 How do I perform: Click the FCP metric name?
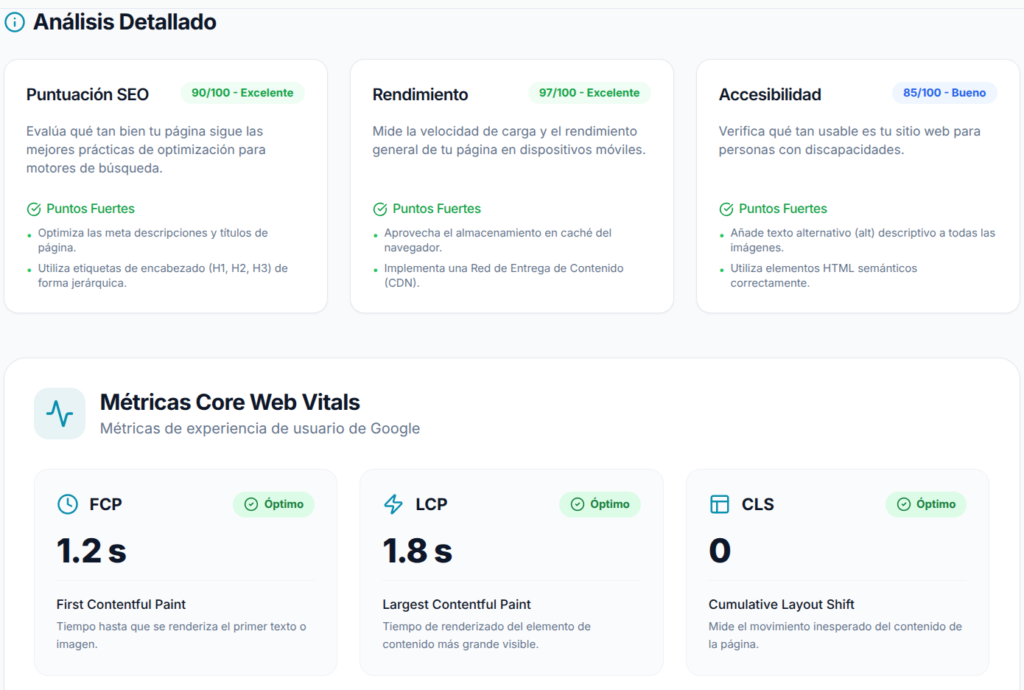(105, 505)
